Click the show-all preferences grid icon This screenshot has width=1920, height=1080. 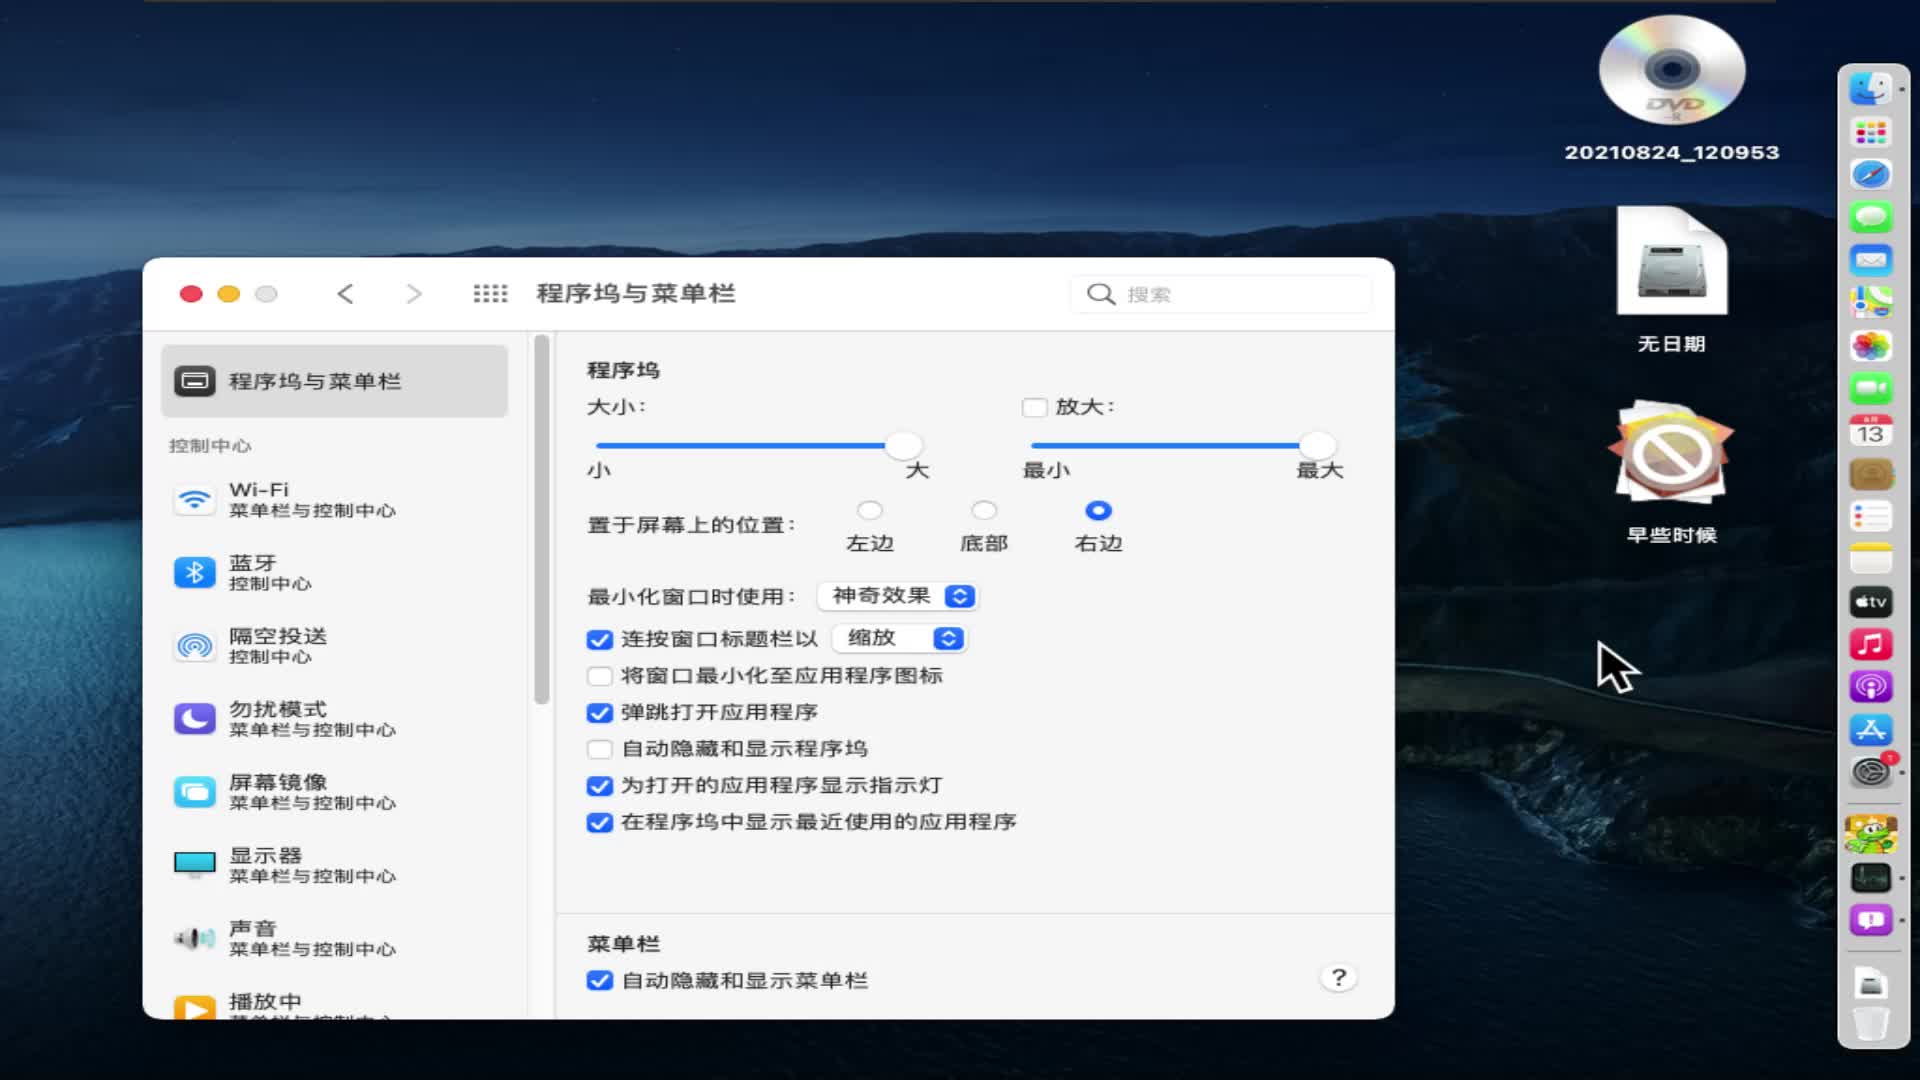point(489,293)
